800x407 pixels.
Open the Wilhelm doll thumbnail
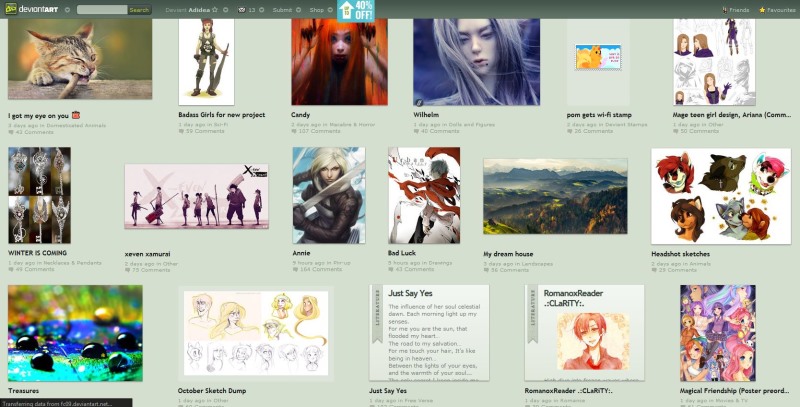coord(477,62)
